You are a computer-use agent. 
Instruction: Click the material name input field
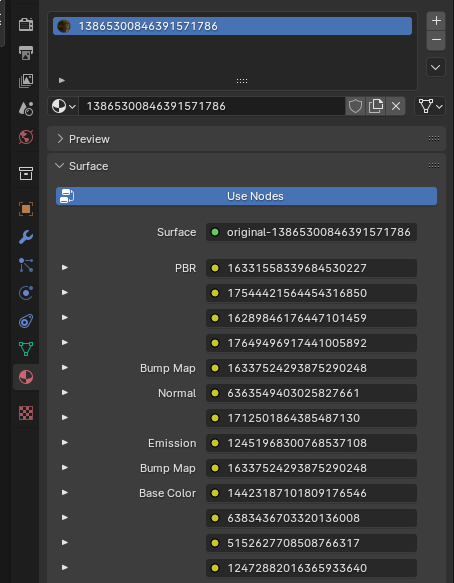pos(212,106)
